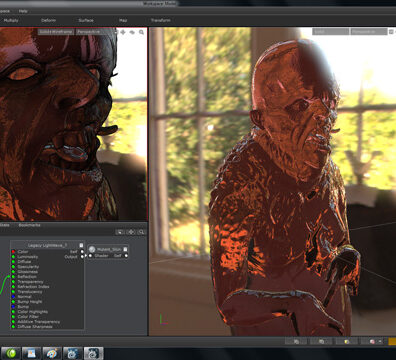The height and width of the screenshot is (360, 396).
Task: Switch to the Surface tab
Action: 86,20
